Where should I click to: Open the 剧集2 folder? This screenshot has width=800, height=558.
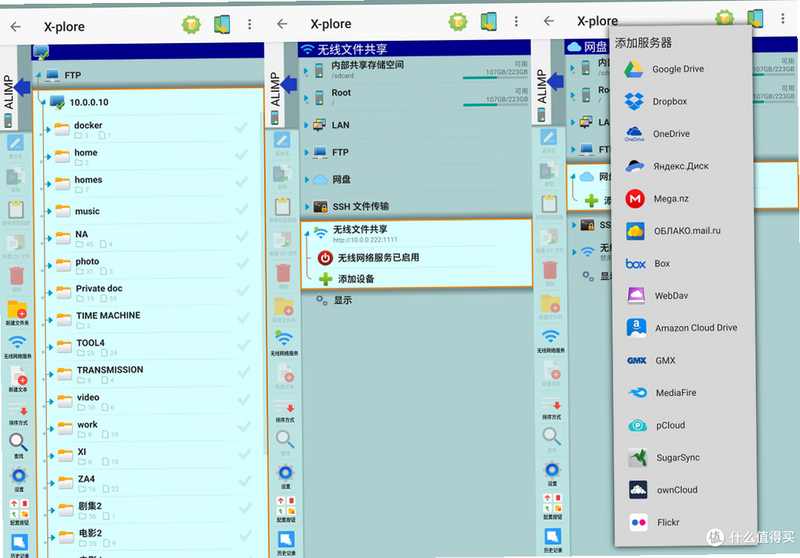pos(152,510)
